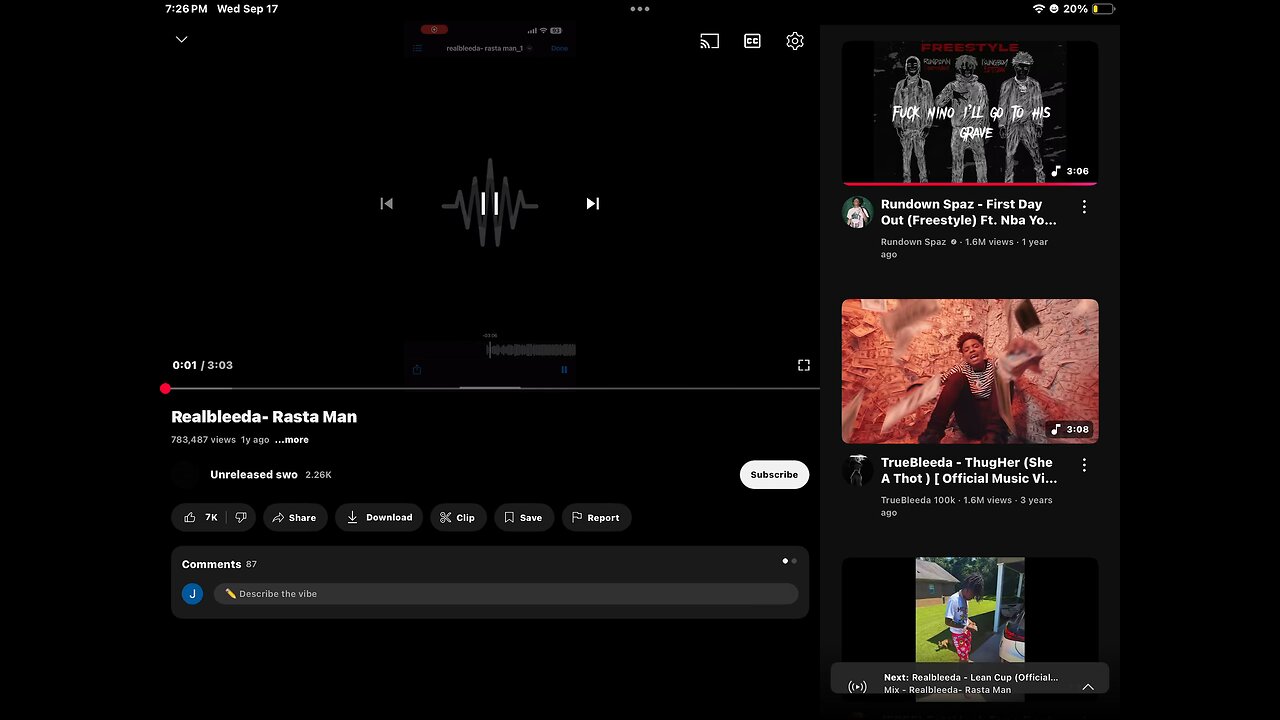Enter fullscreen mode
1280x720 pixels.
(803, 365)
